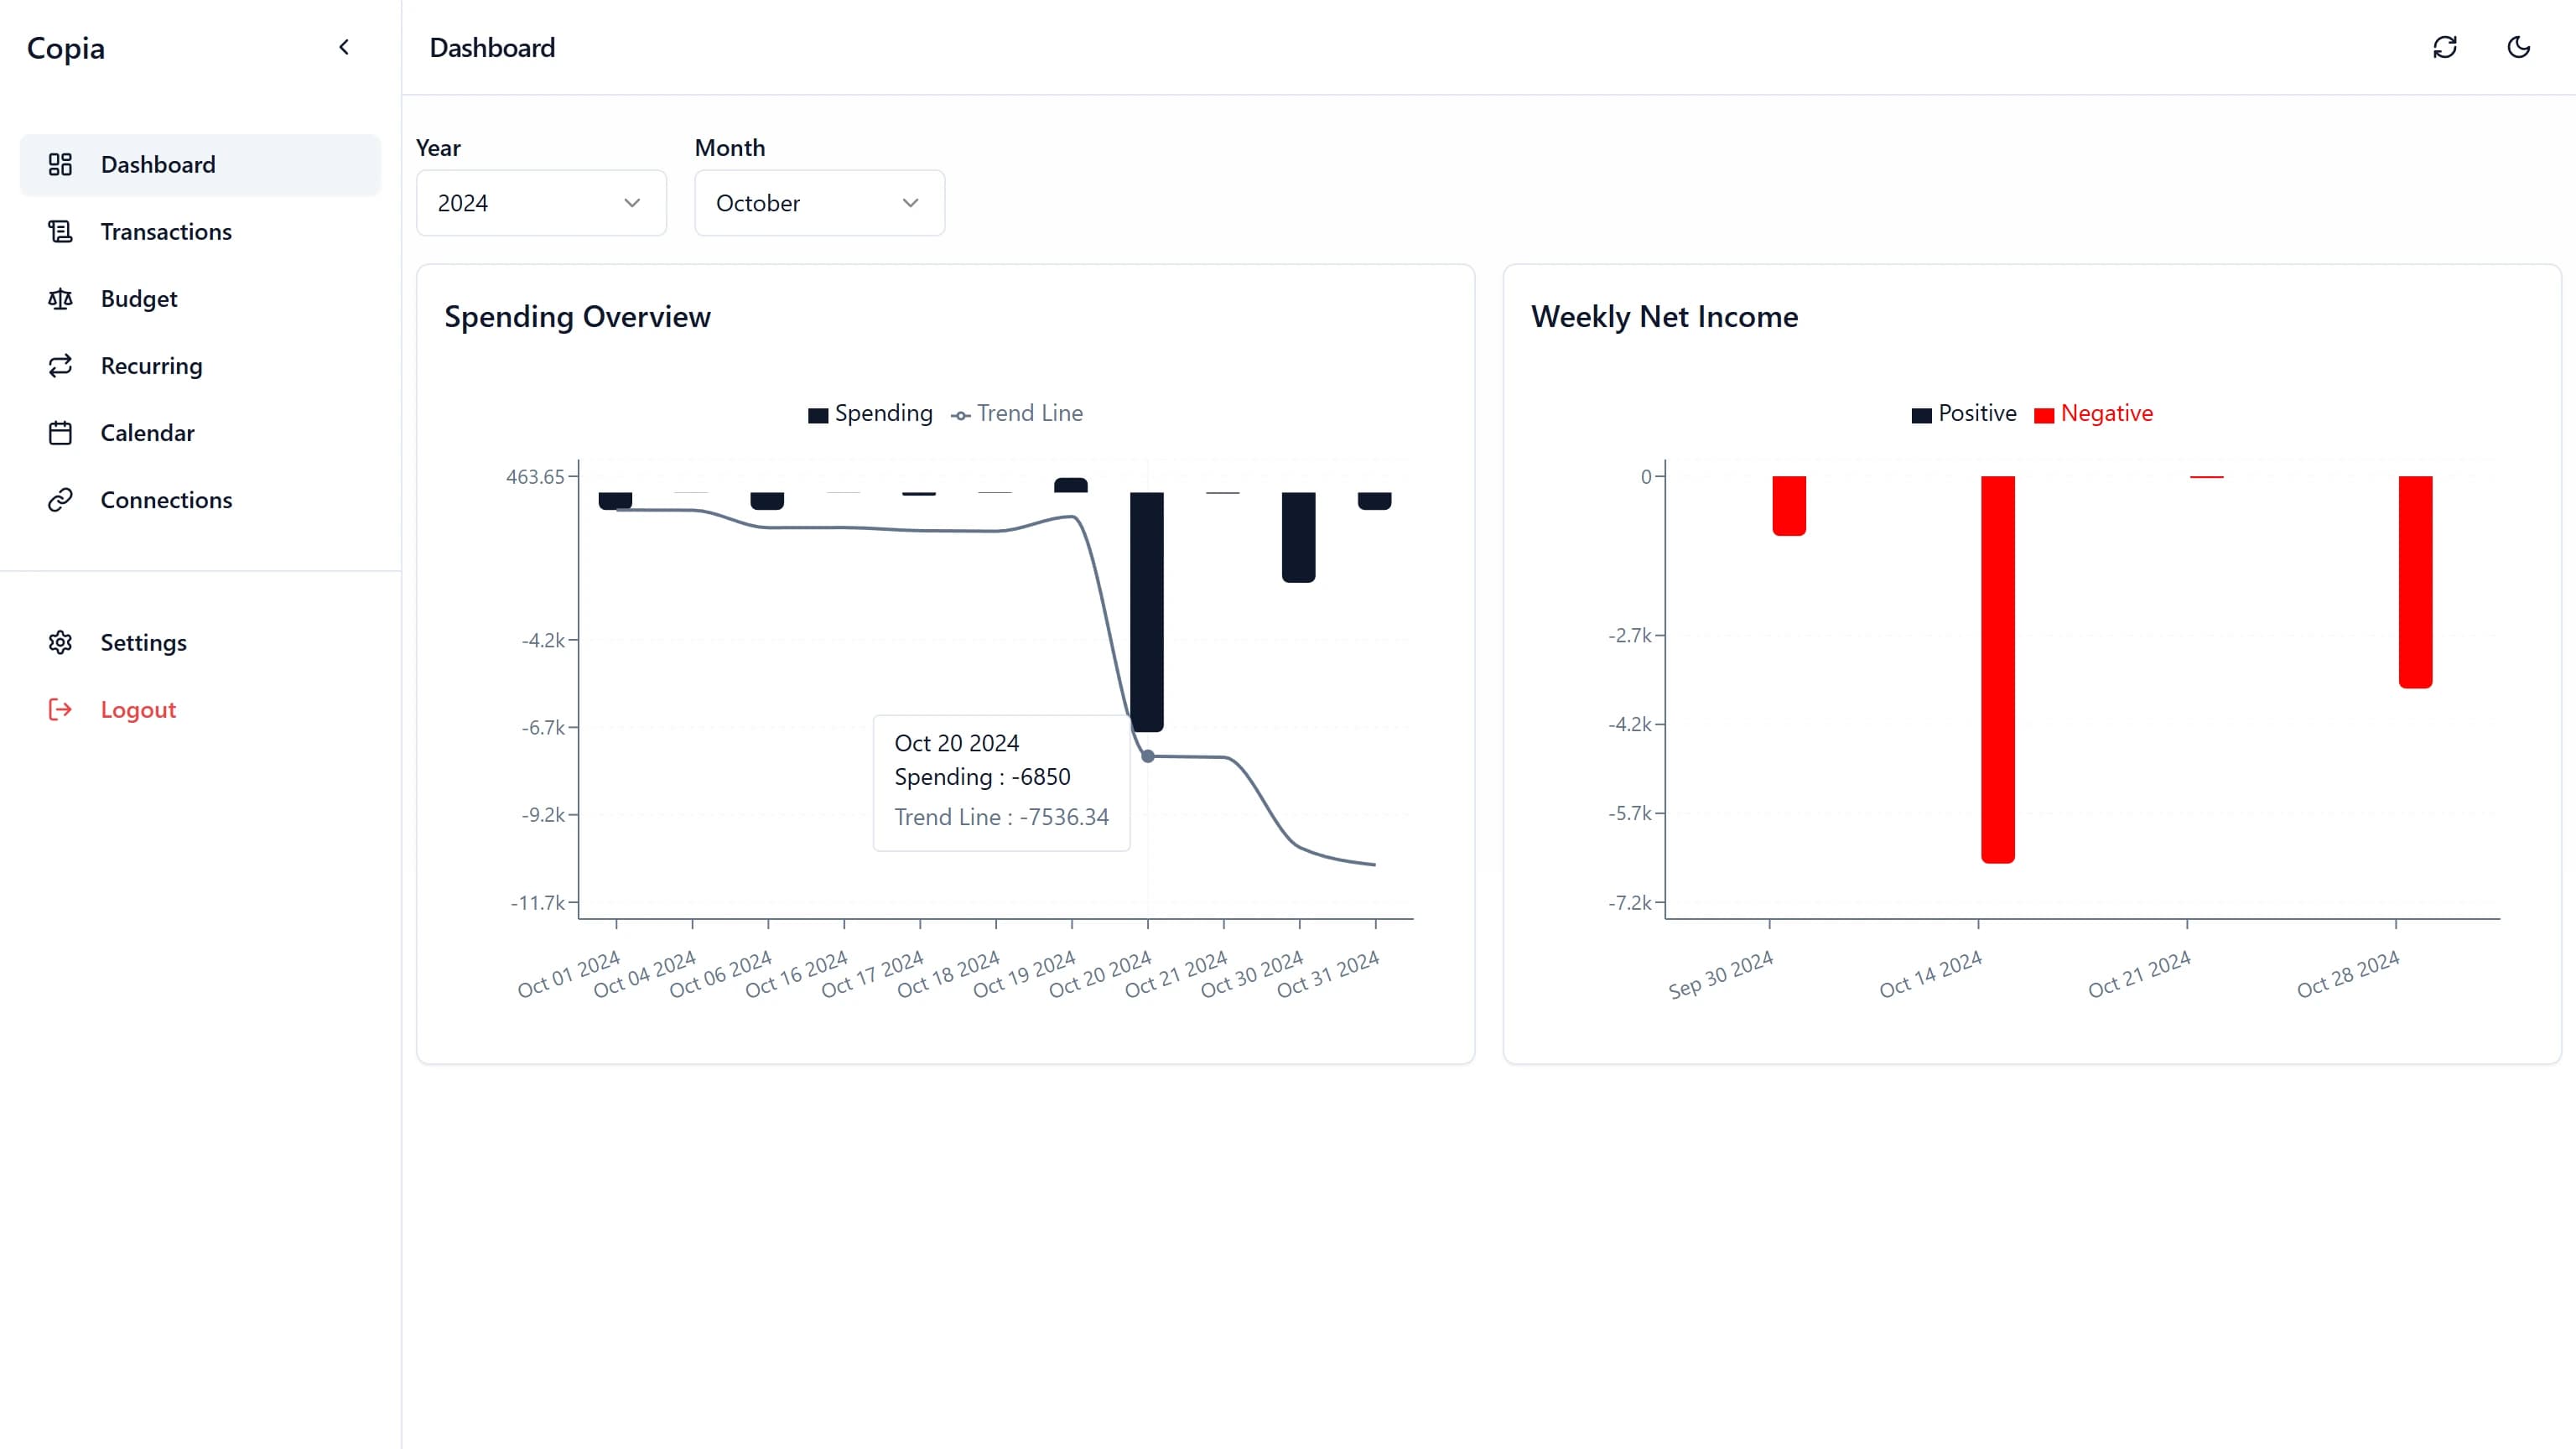The height and width of the screenshot is (1449, 2576).
Task: Click the Connections link icon
Action: [60, 499]
